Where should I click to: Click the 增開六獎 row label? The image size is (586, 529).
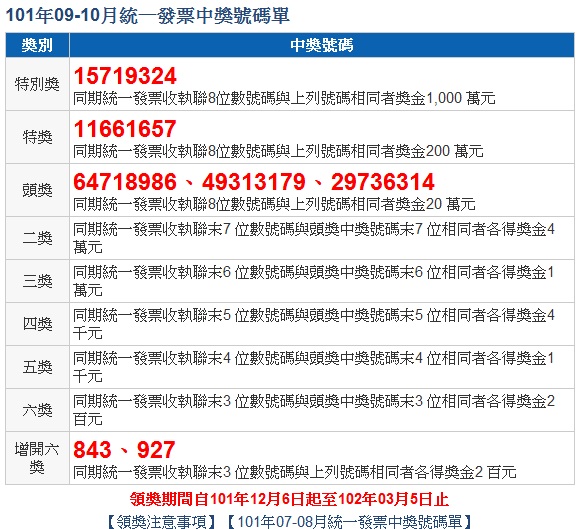tap(37, 458)
